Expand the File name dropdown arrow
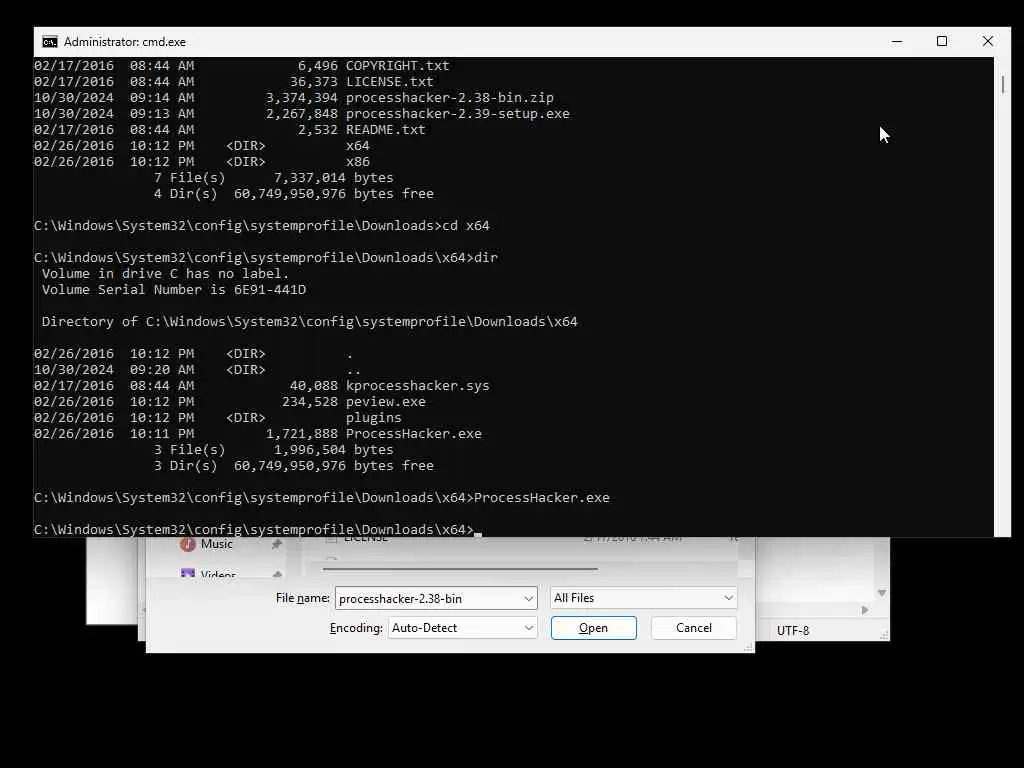Viewport: 1024px width, 768px height. (x=528, y=598)
